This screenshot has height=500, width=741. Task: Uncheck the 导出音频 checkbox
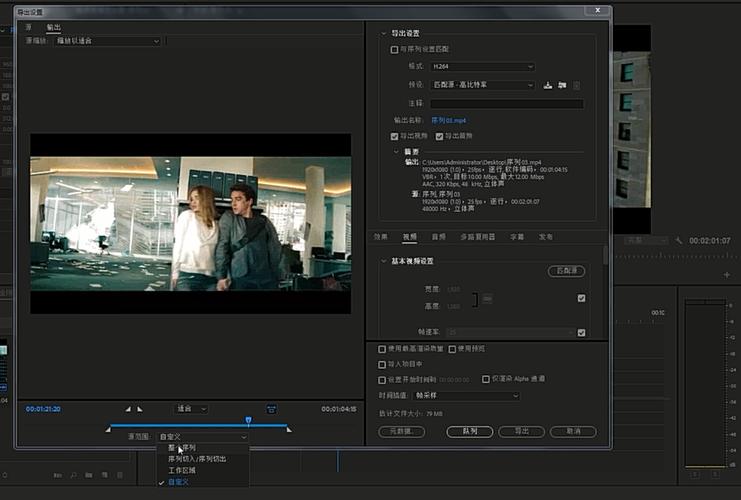point(439,137)
